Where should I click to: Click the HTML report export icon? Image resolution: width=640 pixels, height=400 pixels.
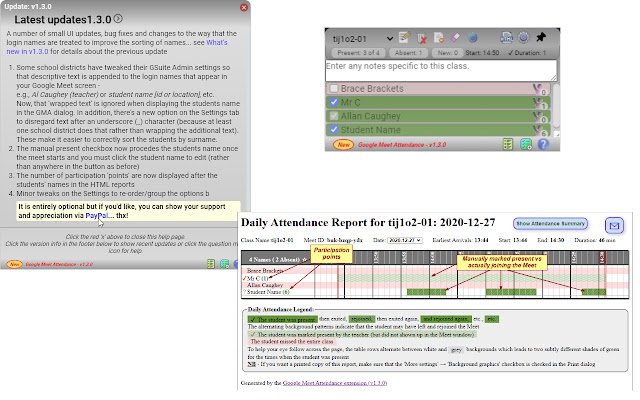pos(507,38)
